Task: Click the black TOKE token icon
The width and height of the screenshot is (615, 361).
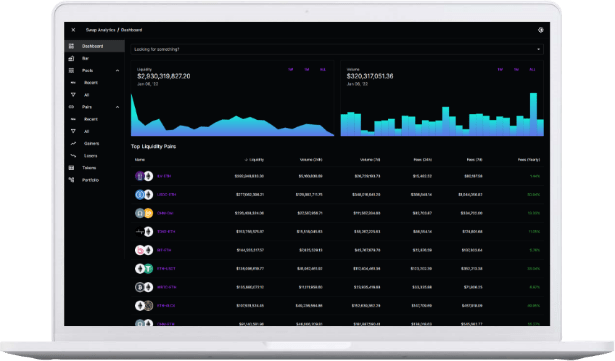Action: pyautogui.click(x=140, y=232)
